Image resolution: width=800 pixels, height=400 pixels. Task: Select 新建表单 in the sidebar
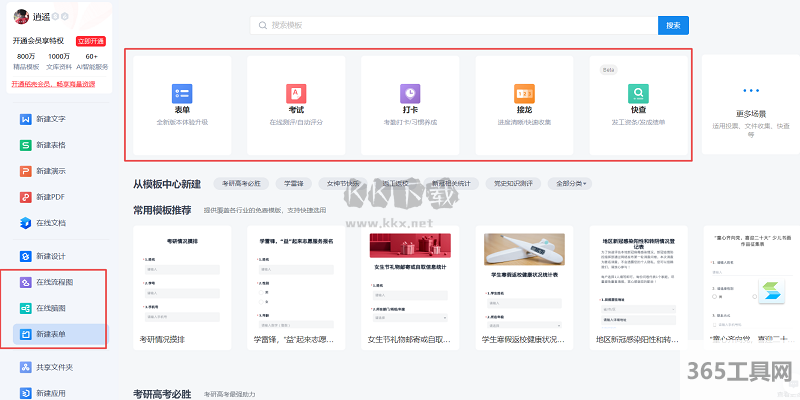(60, 334)
